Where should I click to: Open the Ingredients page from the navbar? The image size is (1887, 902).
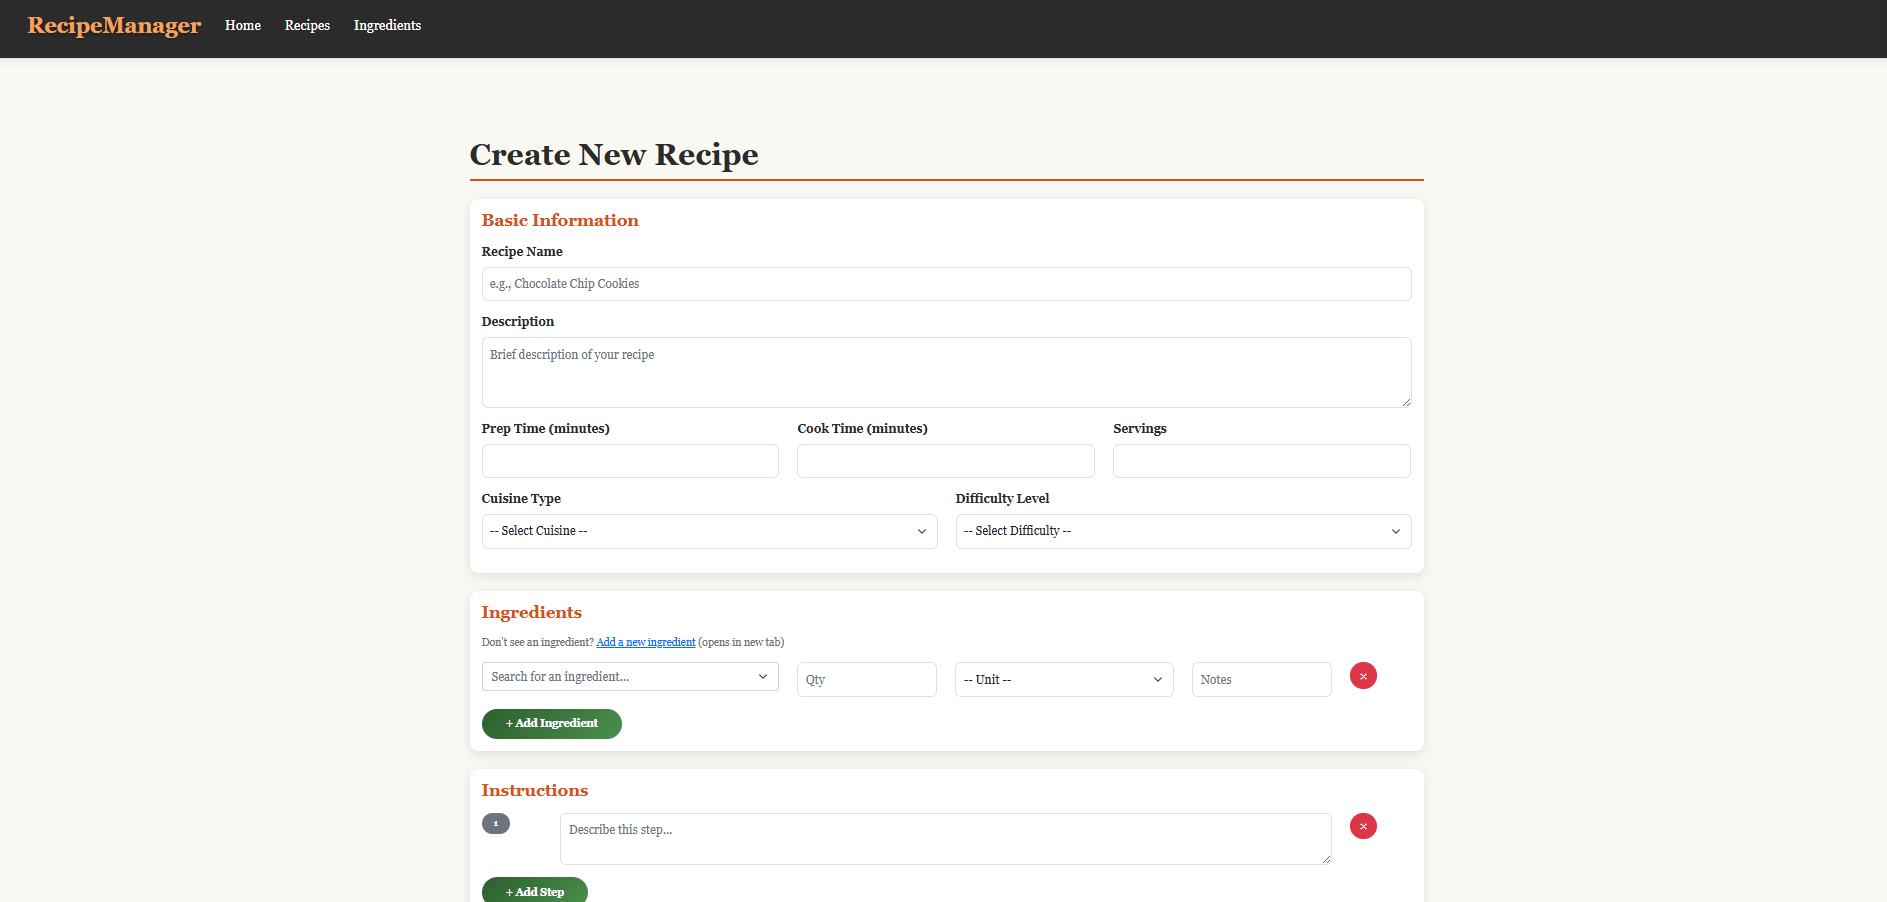[387, 26]
